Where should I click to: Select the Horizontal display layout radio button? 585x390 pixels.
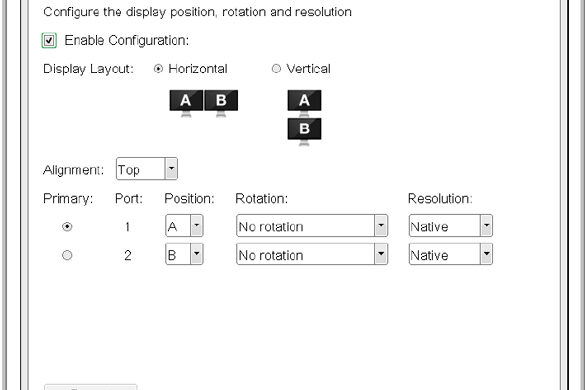[158, 69]
